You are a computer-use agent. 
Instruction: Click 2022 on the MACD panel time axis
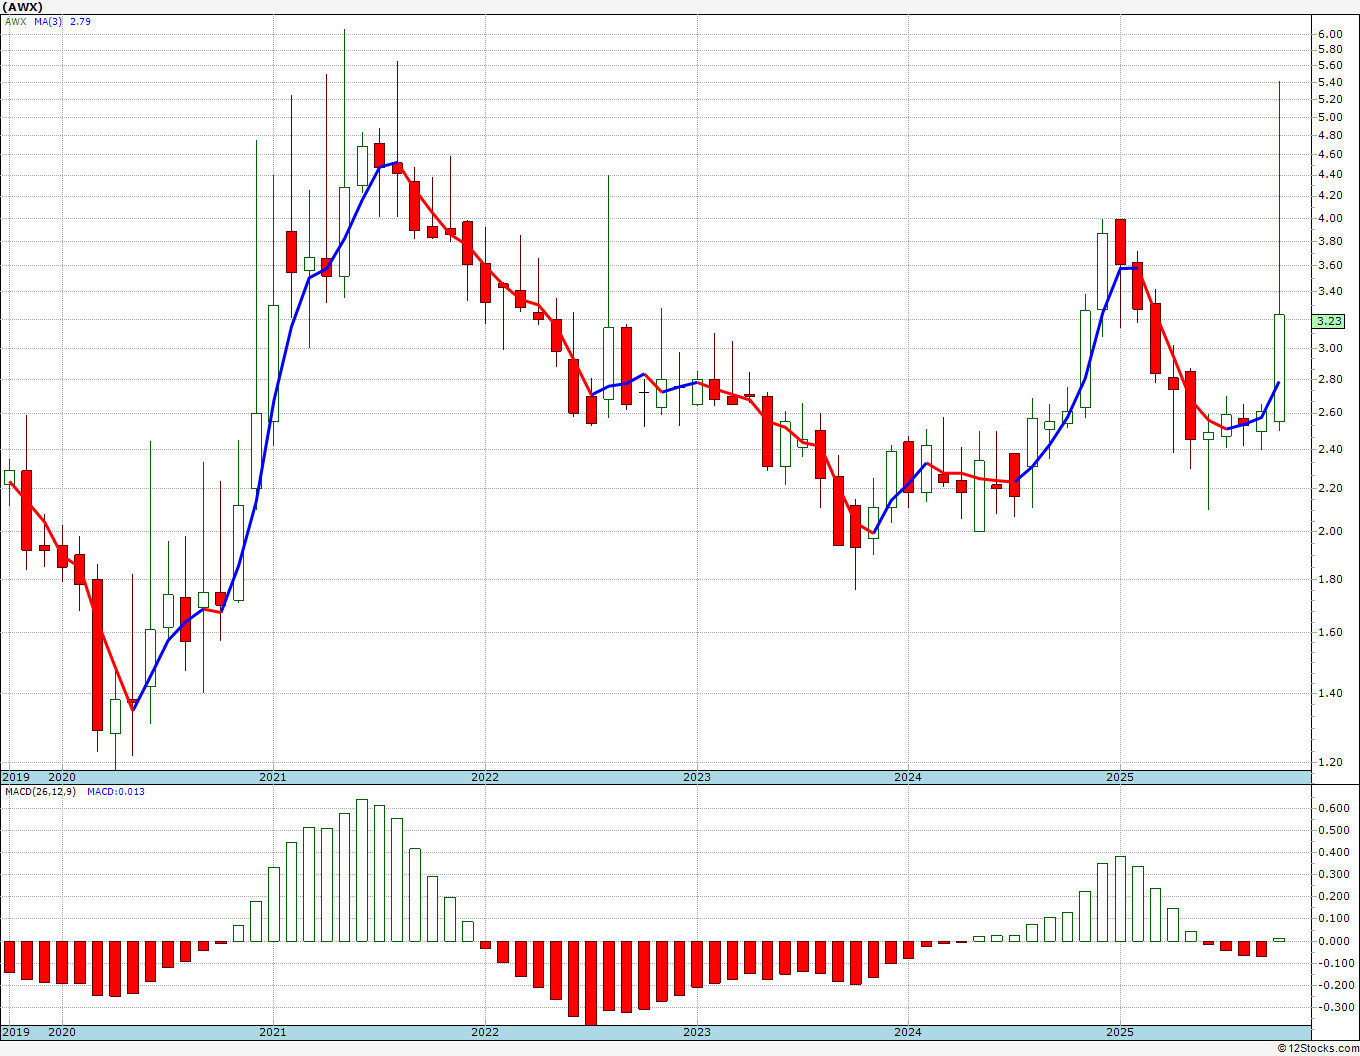484,1032
